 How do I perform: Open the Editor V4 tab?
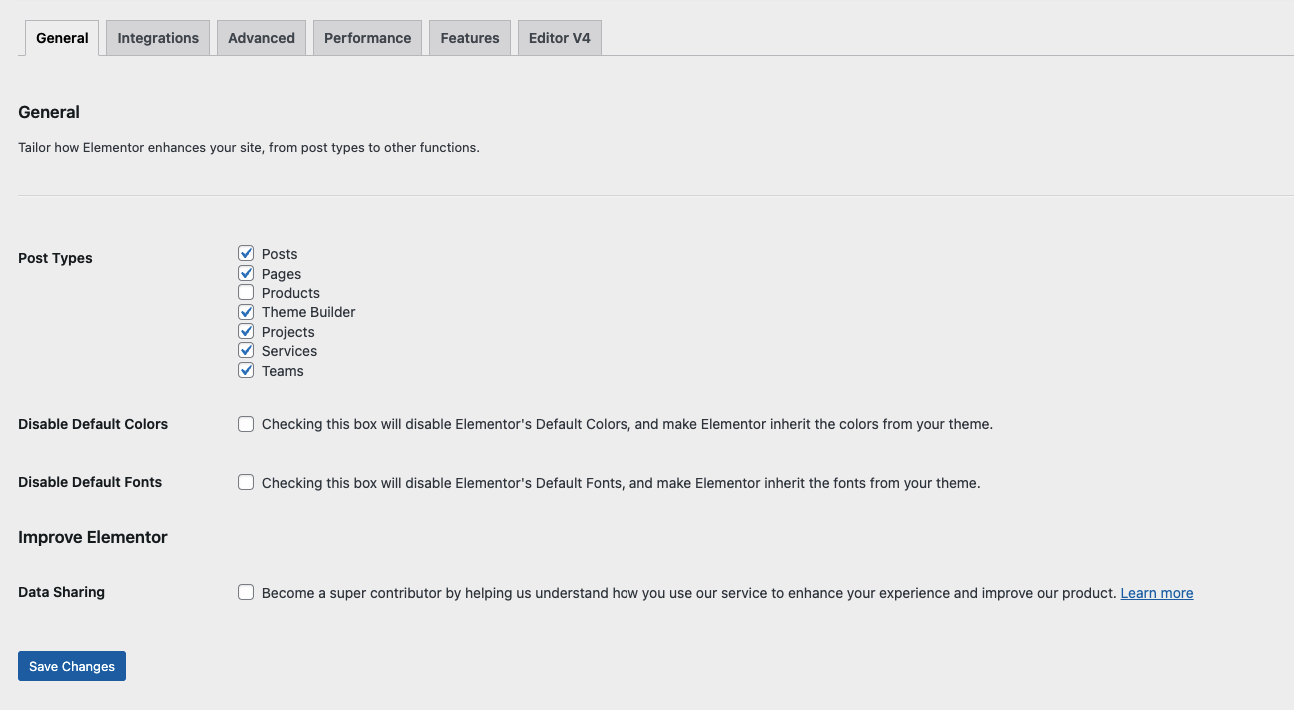tap(559, 38)
